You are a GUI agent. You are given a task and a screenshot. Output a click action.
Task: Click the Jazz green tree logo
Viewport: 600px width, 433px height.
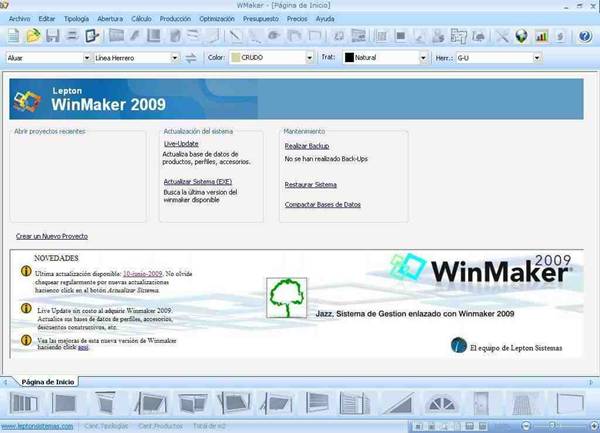point(287,298)
